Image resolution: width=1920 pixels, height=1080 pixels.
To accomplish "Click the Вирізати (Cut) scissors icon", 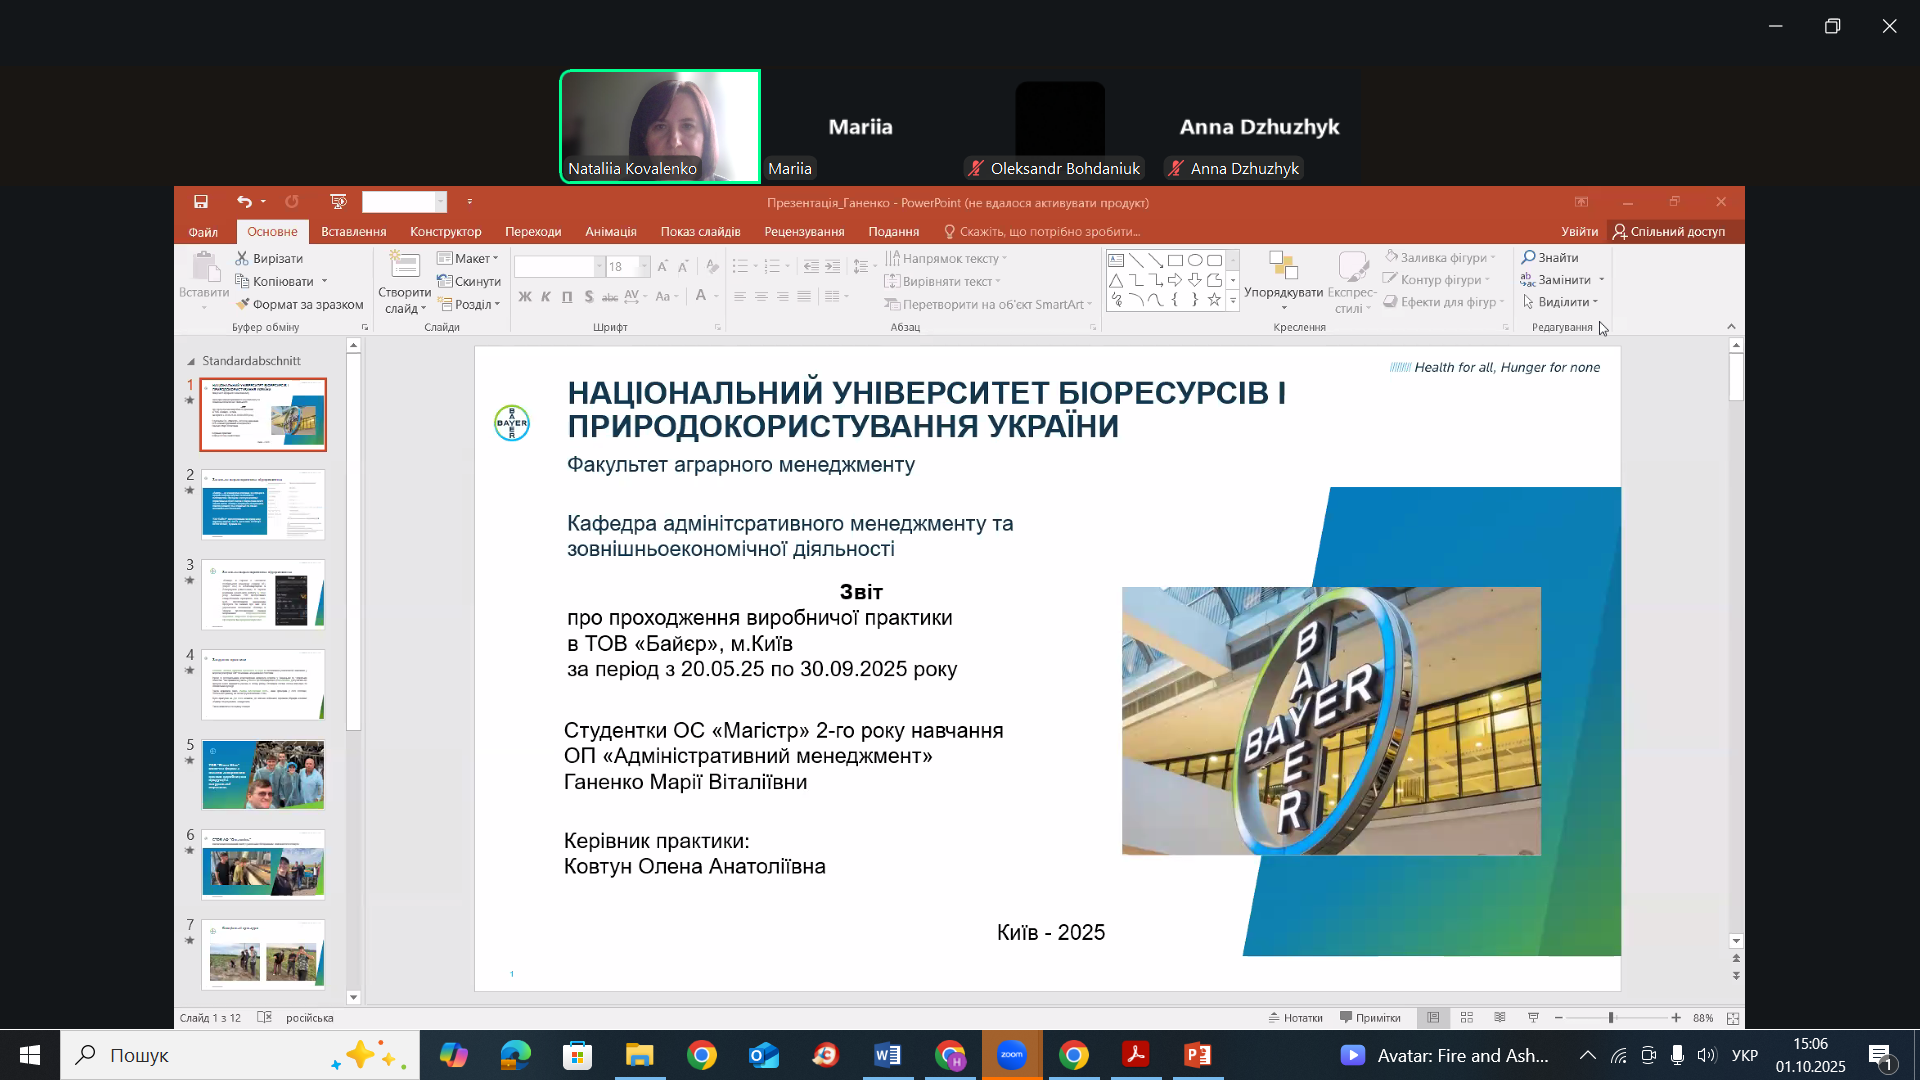I will 242,258.
